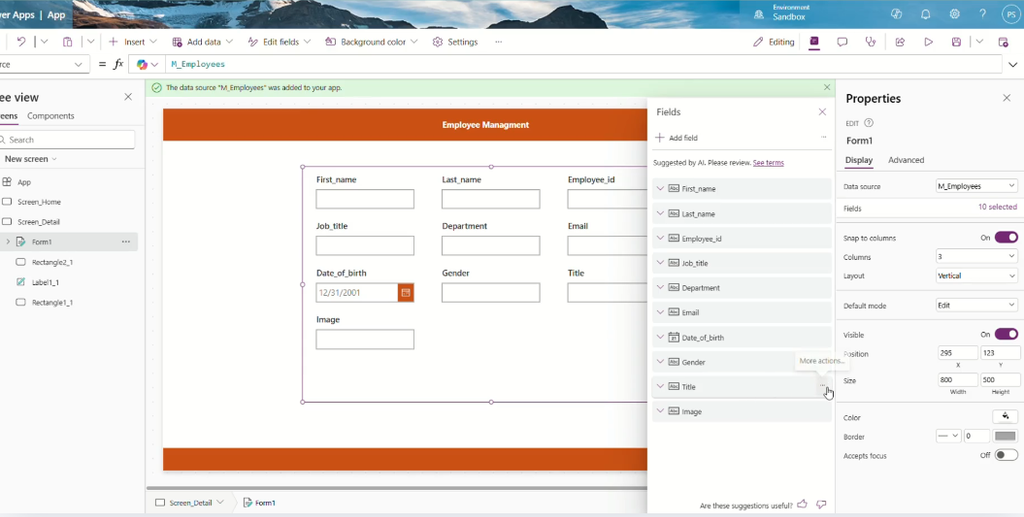Image resolution: width=1024 pixels, height=517 pixels.
Task: Toggle the Snap to columns switch
Action: (x=1006, y=238)
